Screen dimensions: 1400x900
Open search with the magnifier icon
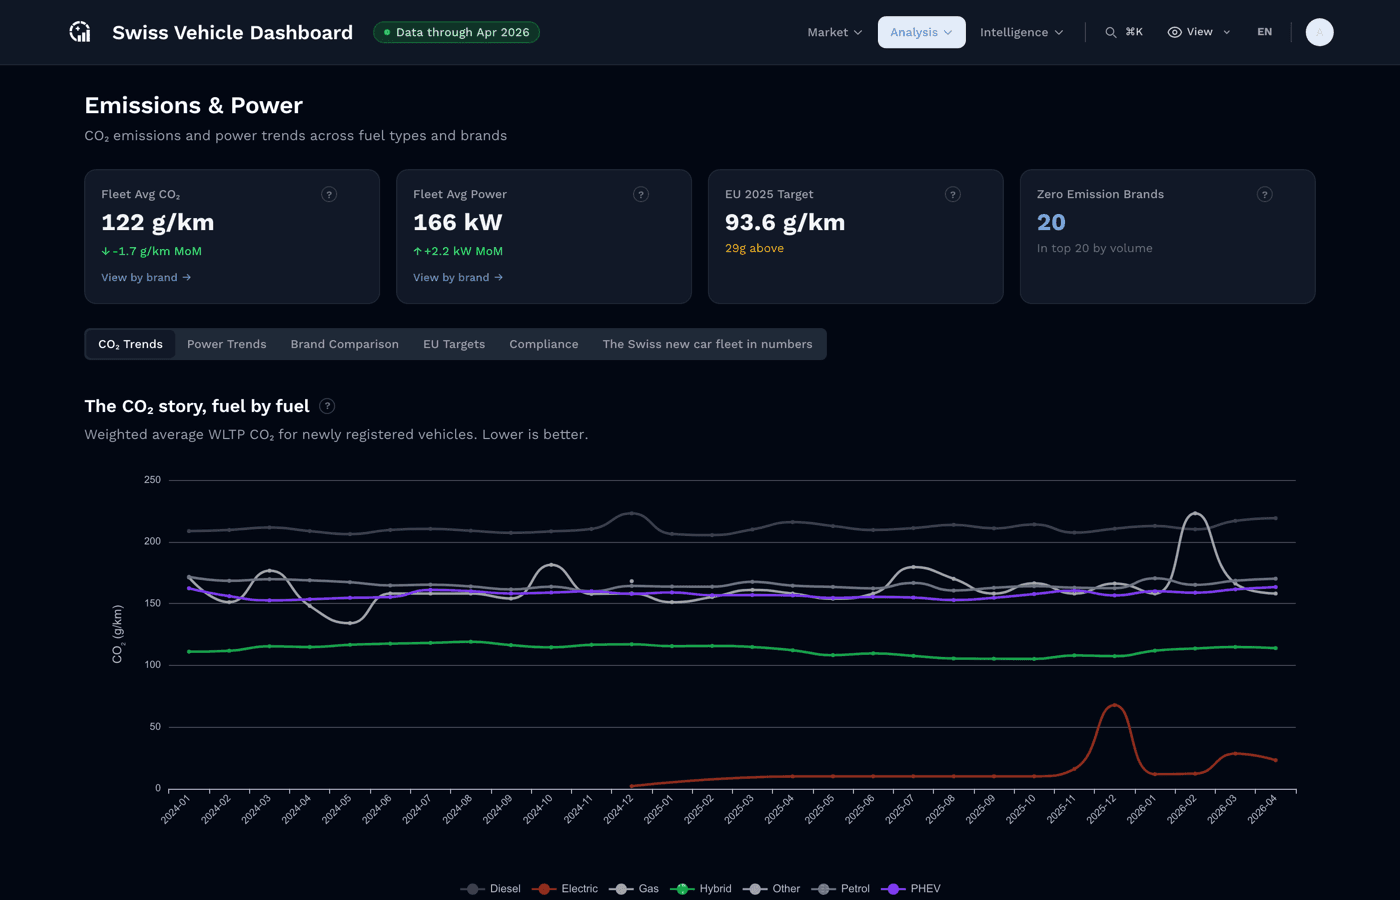[x=1111, y=32]
